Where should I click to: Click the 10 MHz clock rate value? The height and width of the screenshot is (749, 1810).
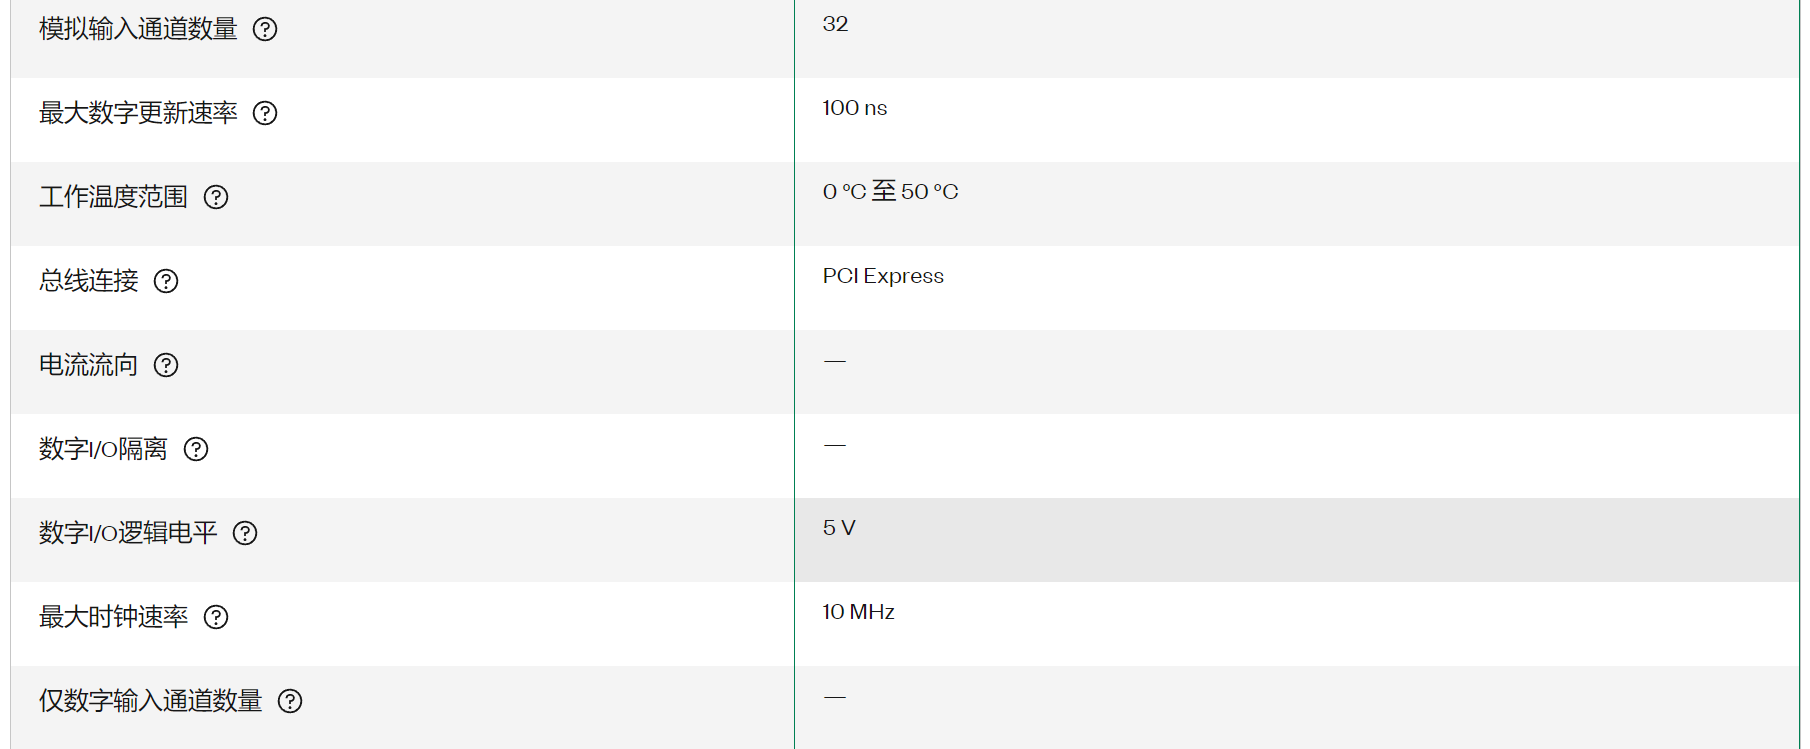pyautogui.click(x=858, y=612)
